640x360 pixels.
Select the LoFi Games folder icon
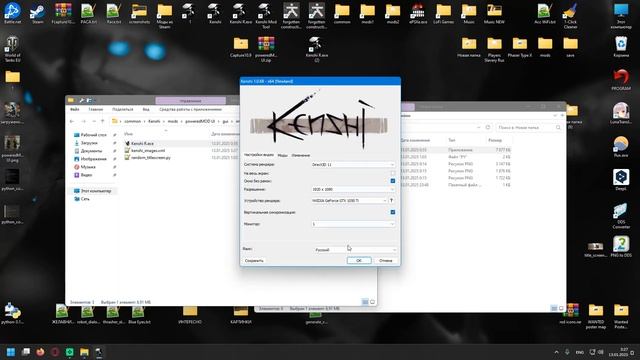click(443, 13)
